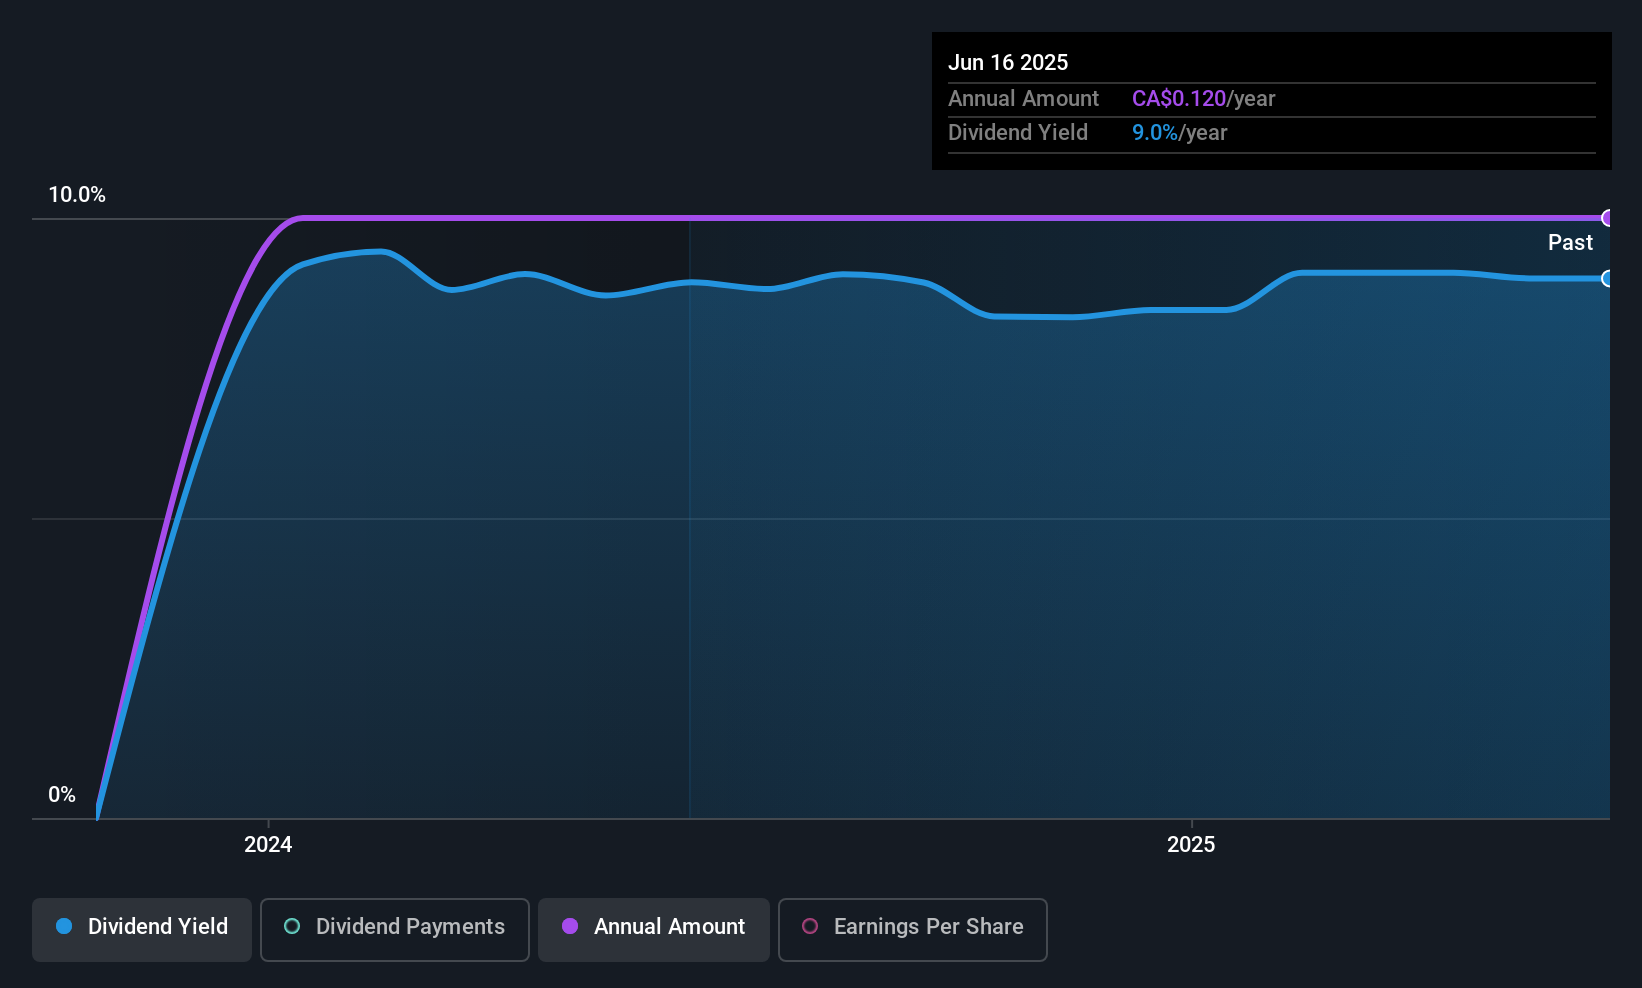Click the blue Dividend Yield endpoint marker
The image size is (1642, 988).
pos(1608,279)
